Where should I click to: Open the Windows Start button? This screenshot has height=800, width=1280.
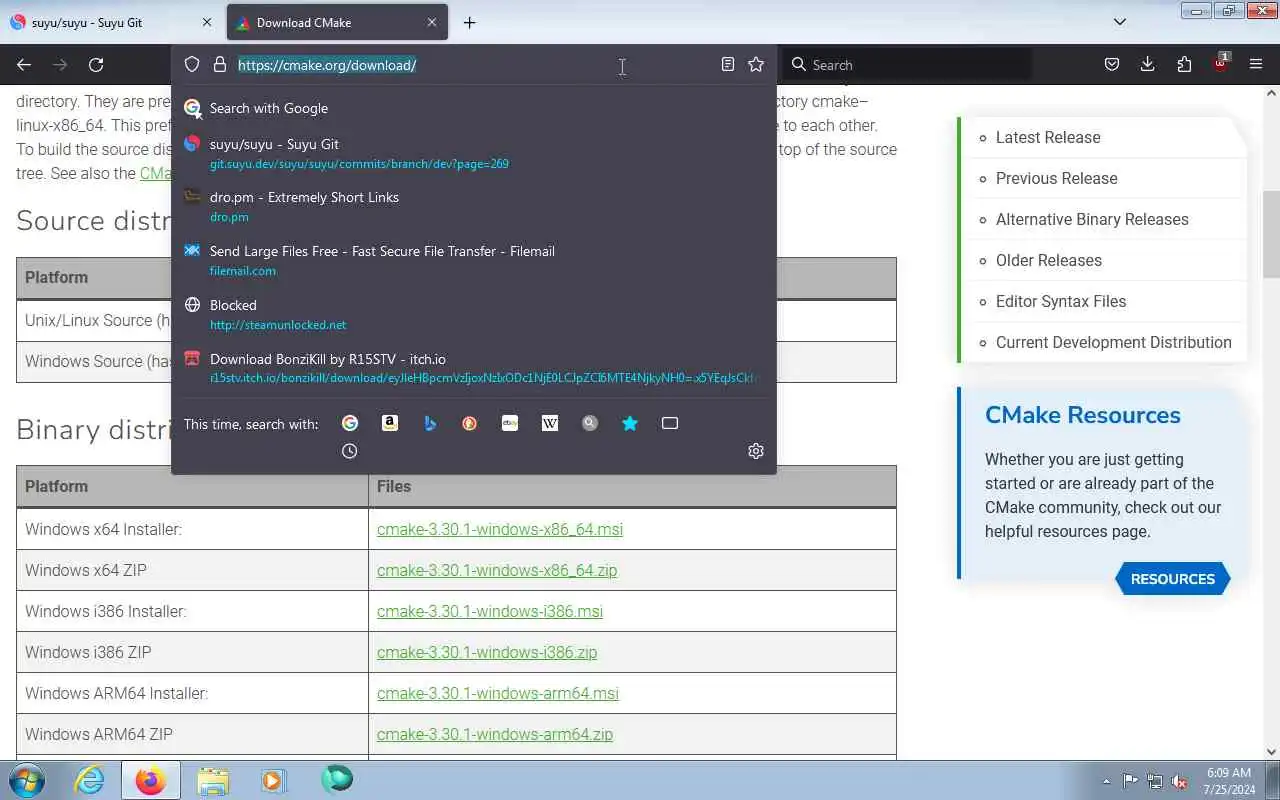coord(27,779)
